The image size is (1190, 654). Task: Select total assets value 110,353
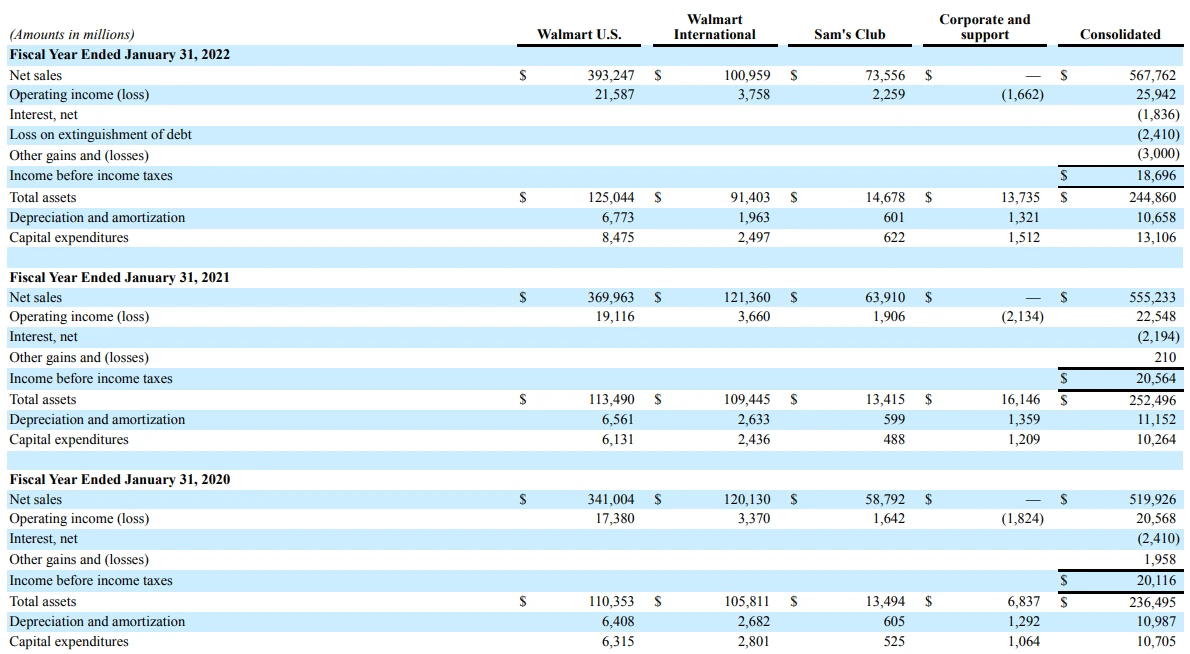click(x=611, y=602)
